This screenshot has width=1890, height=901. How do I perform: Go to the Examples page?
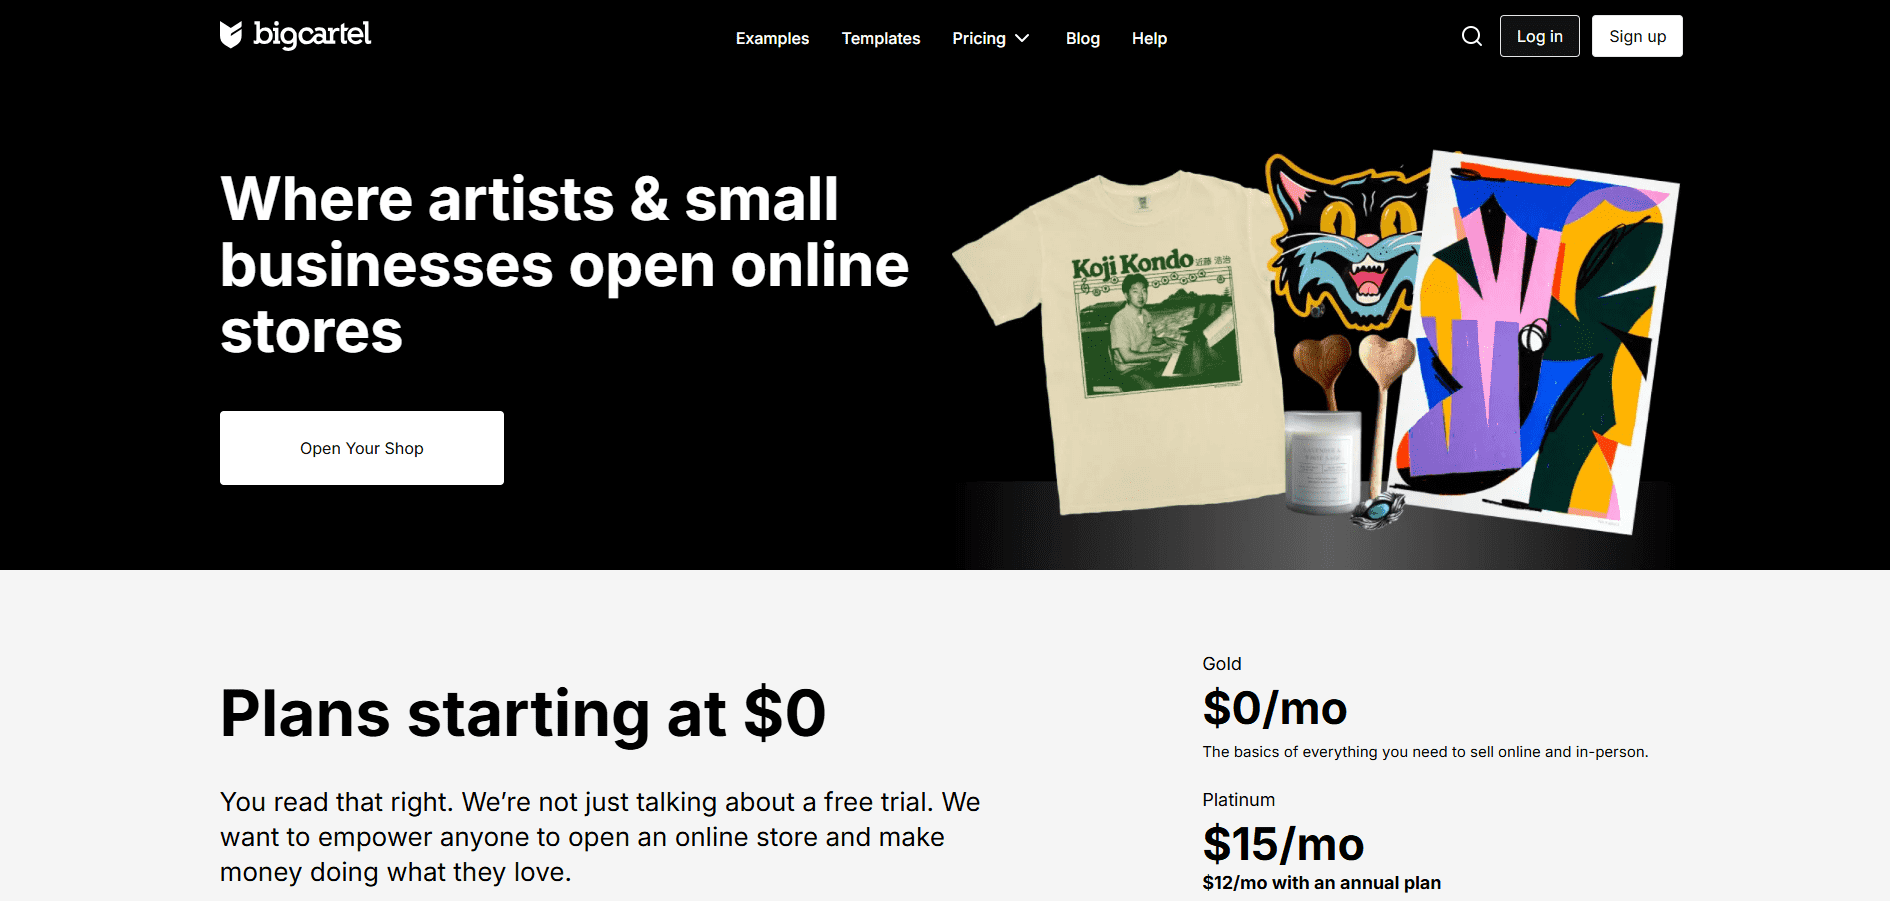click(772, 38)
